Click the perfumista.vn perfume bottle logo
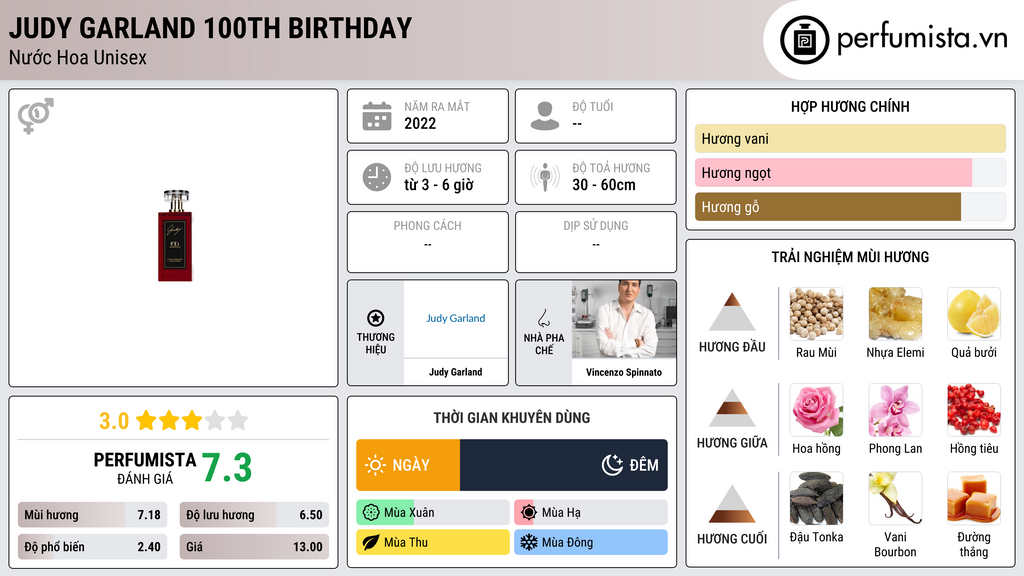Image resolution: width=1024 pixels, height=576 pixels. point(804,40)
